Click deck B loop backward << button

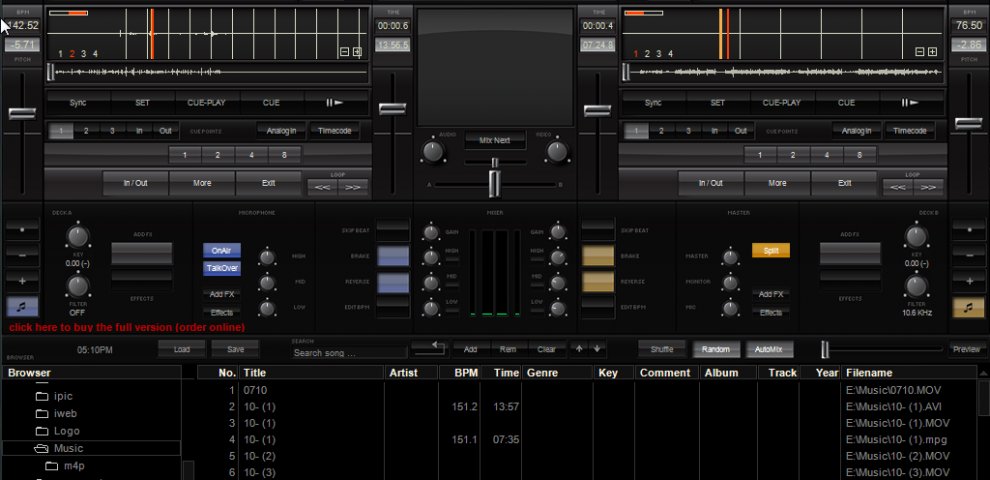pos(897,188)
